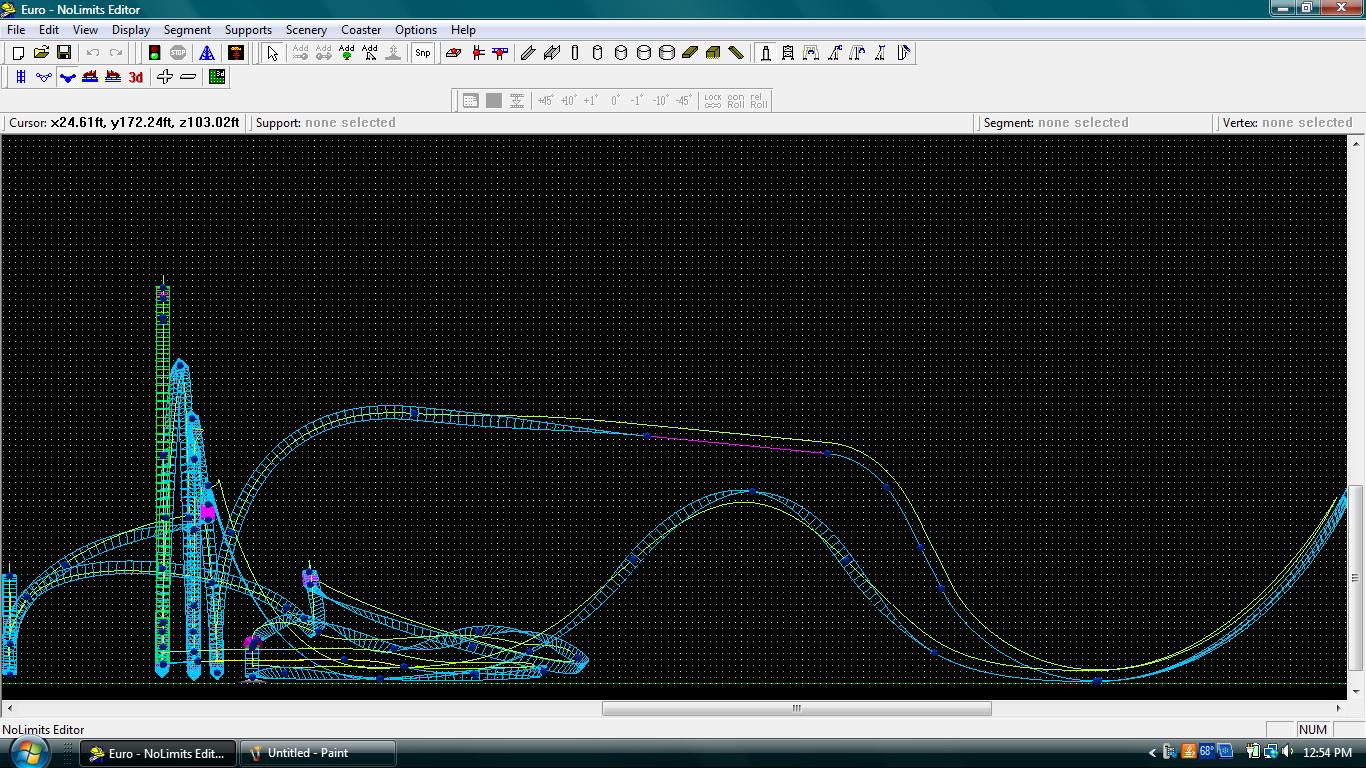Click the green 3d grid icon
Image resolution: width=1366 pixels, height=768 pixels.
tap(217, 77)
